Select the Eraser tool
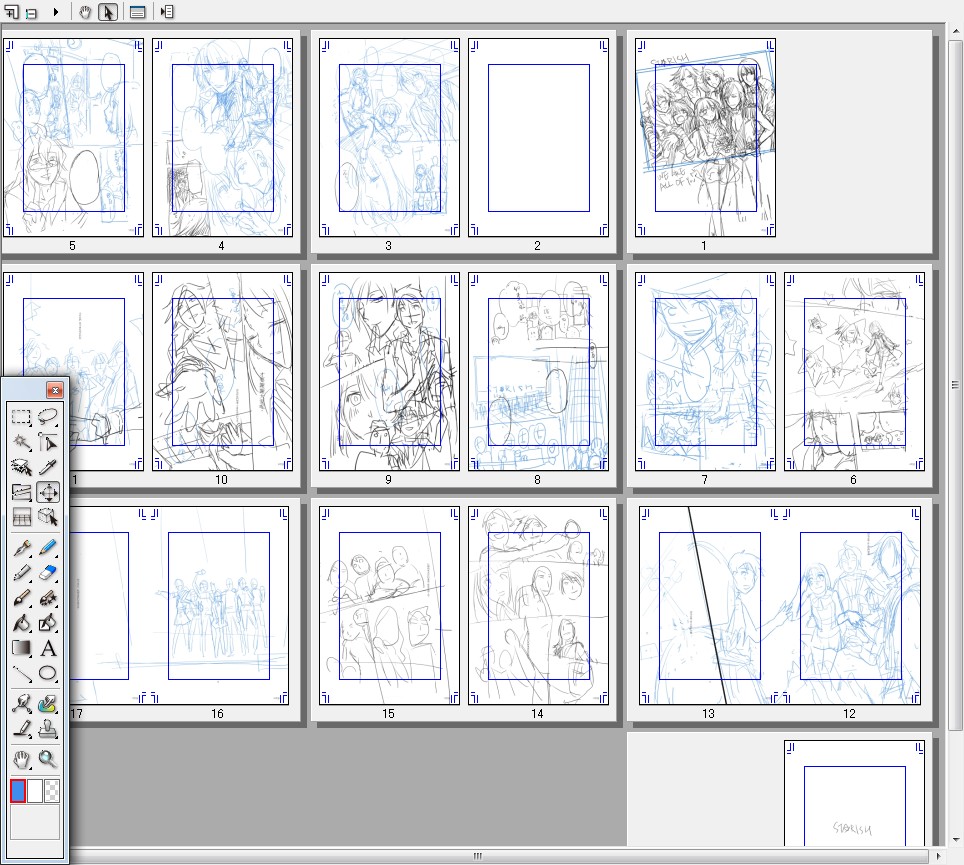The image size is (964, 865). (48, 572)
